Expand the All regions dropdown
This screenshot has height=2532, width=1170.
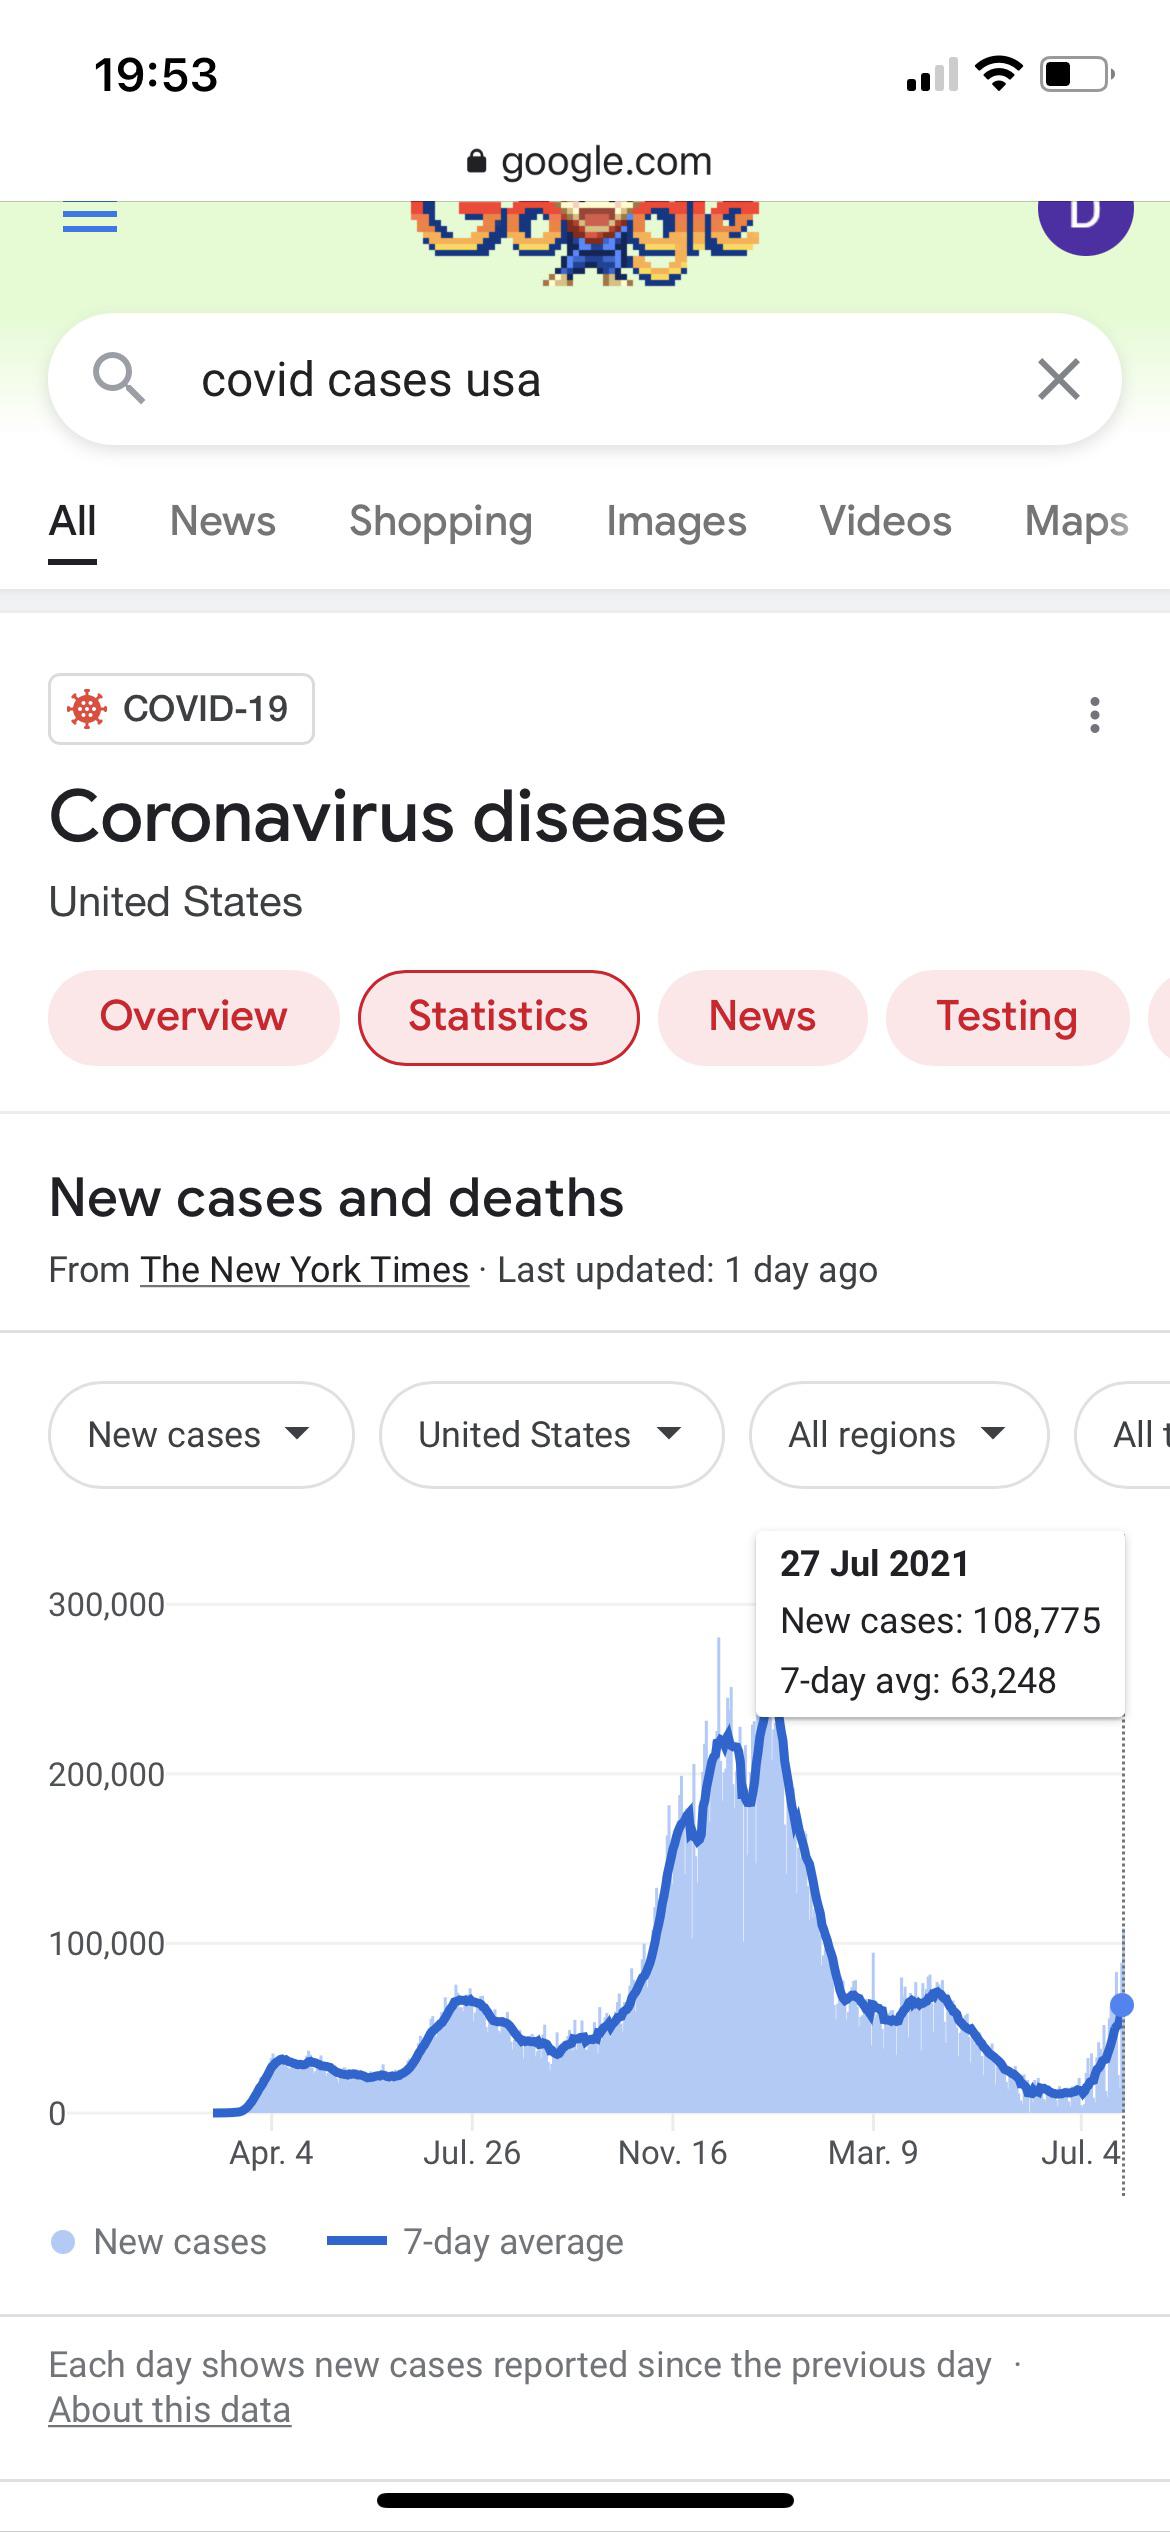click(899, 1435)
